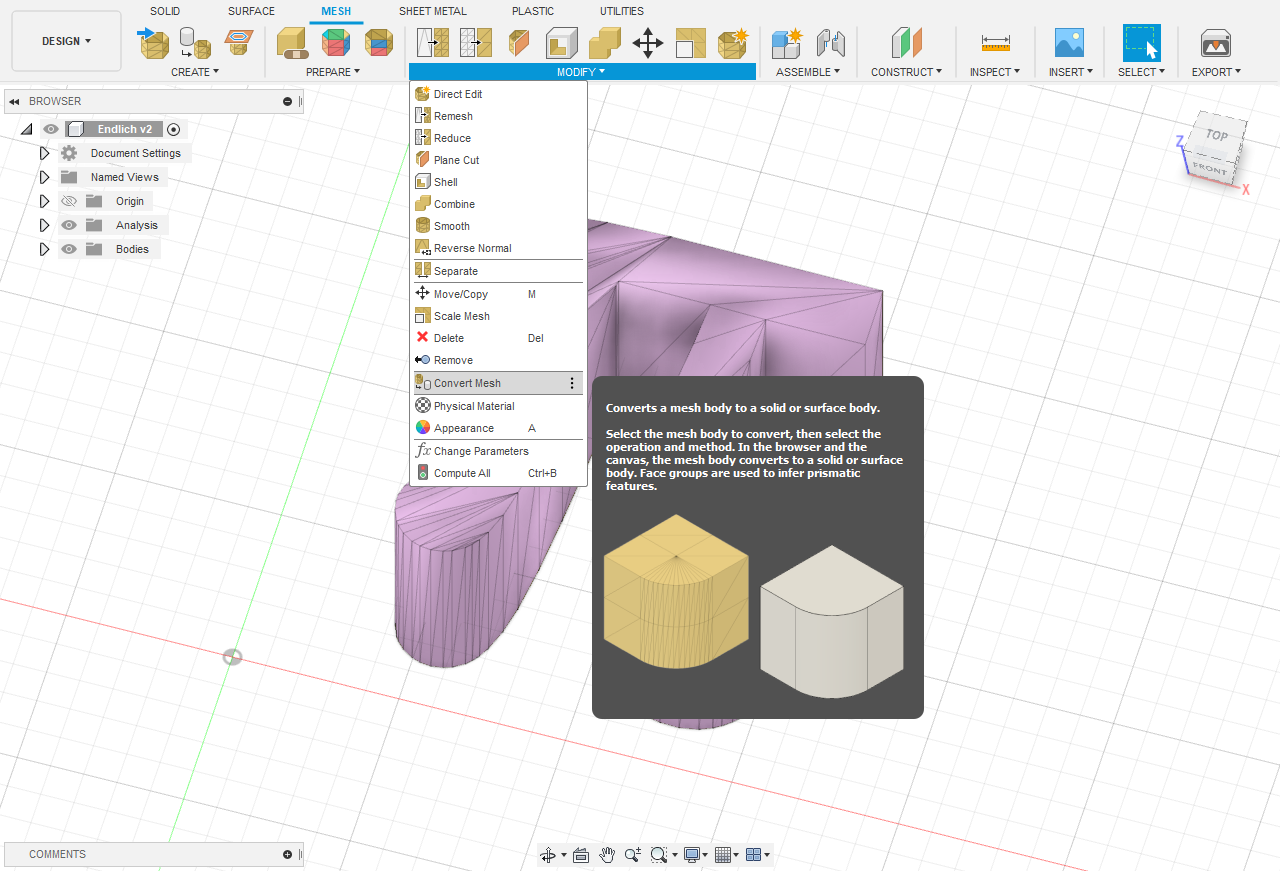Open the PREPARE dropdown menu
1280x871 pixels.
pyautogui.click(x=333, y=72)
